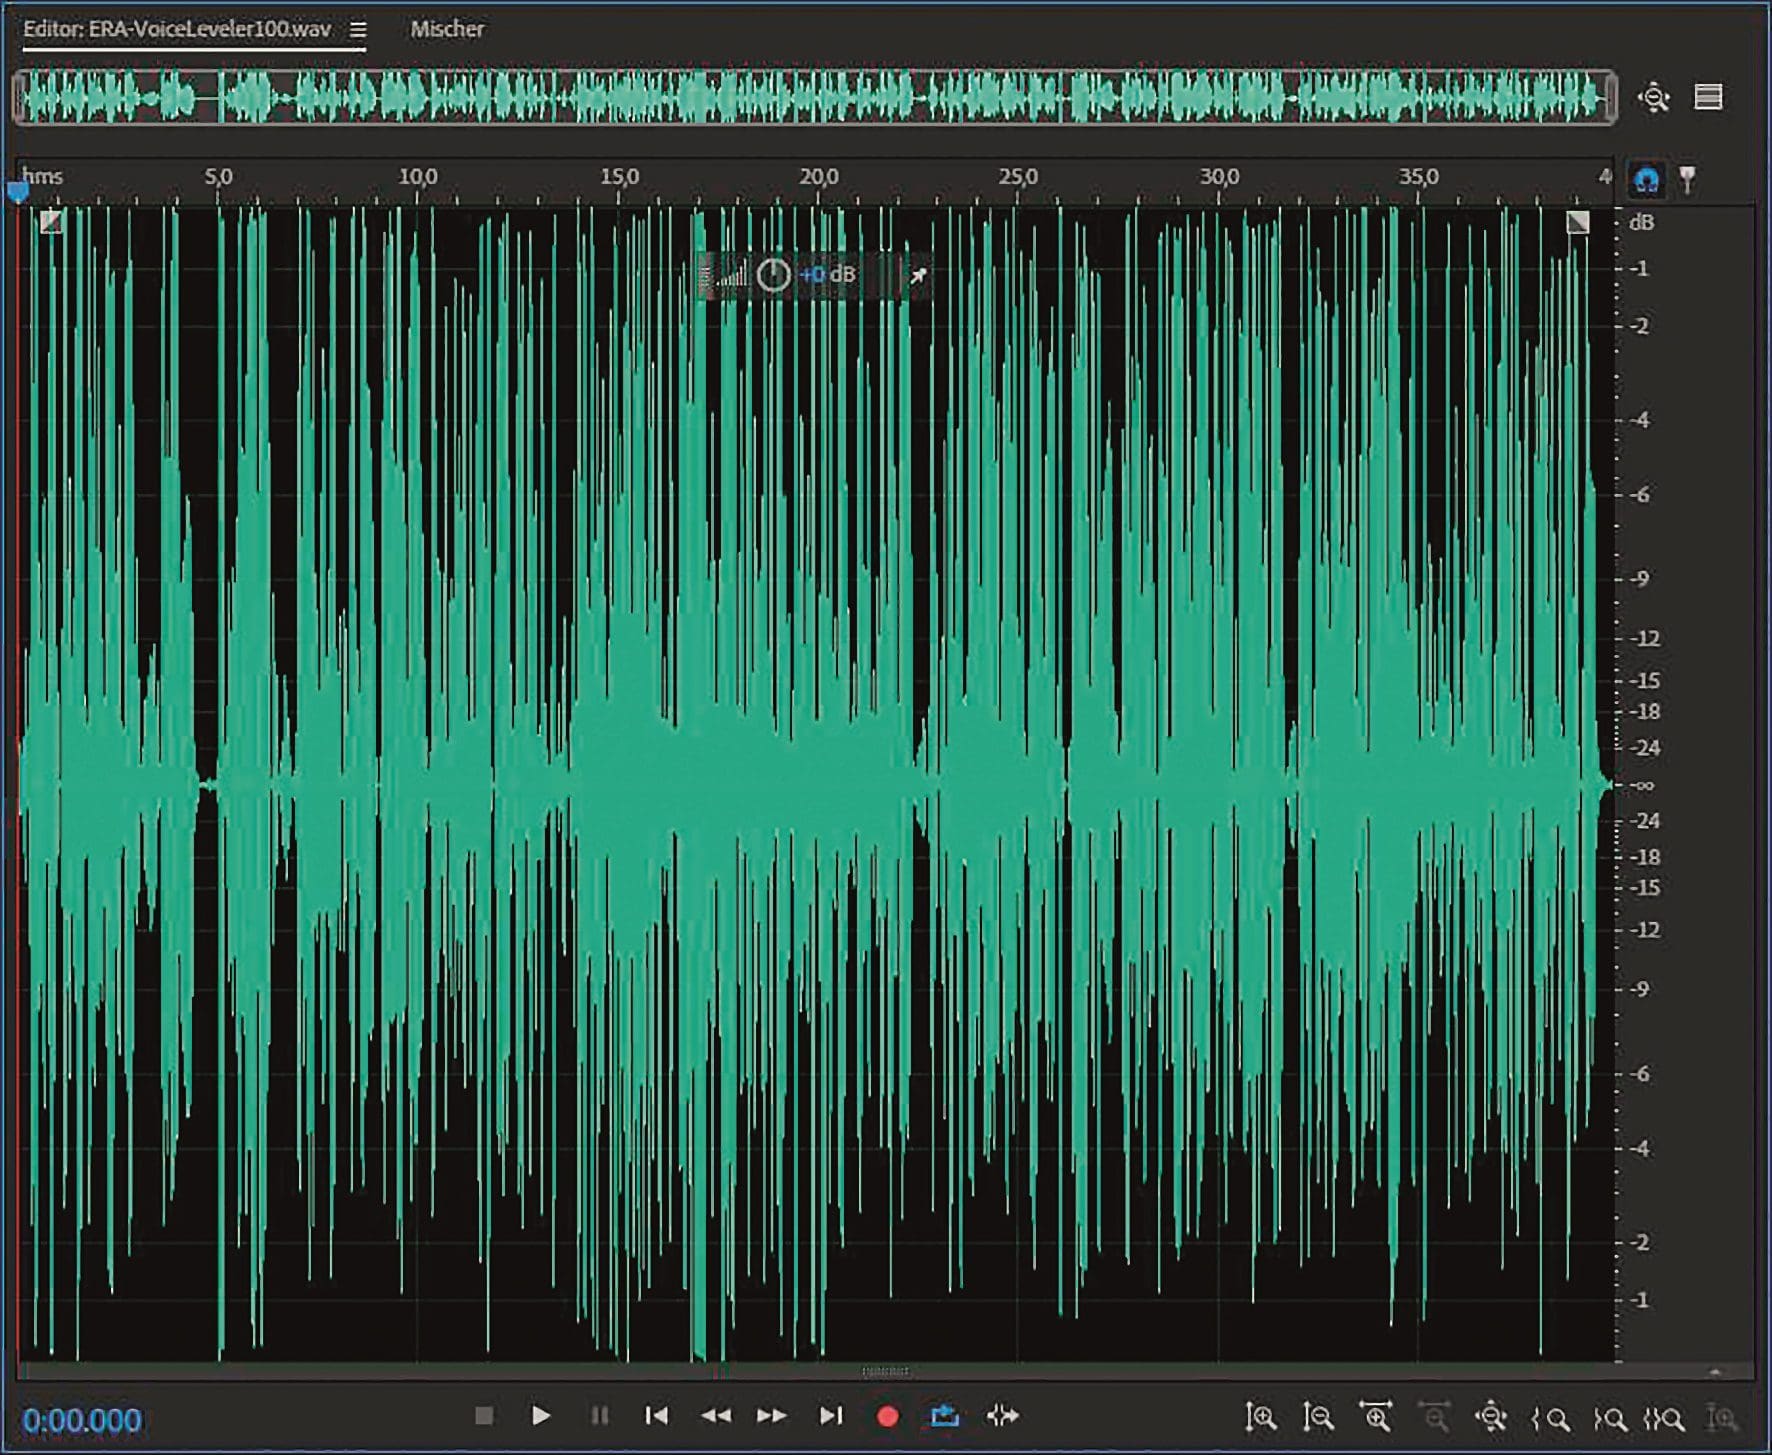Toggle snapping magnet icon
This screenshot has height=1455, width=1772.
(1646, 180)
